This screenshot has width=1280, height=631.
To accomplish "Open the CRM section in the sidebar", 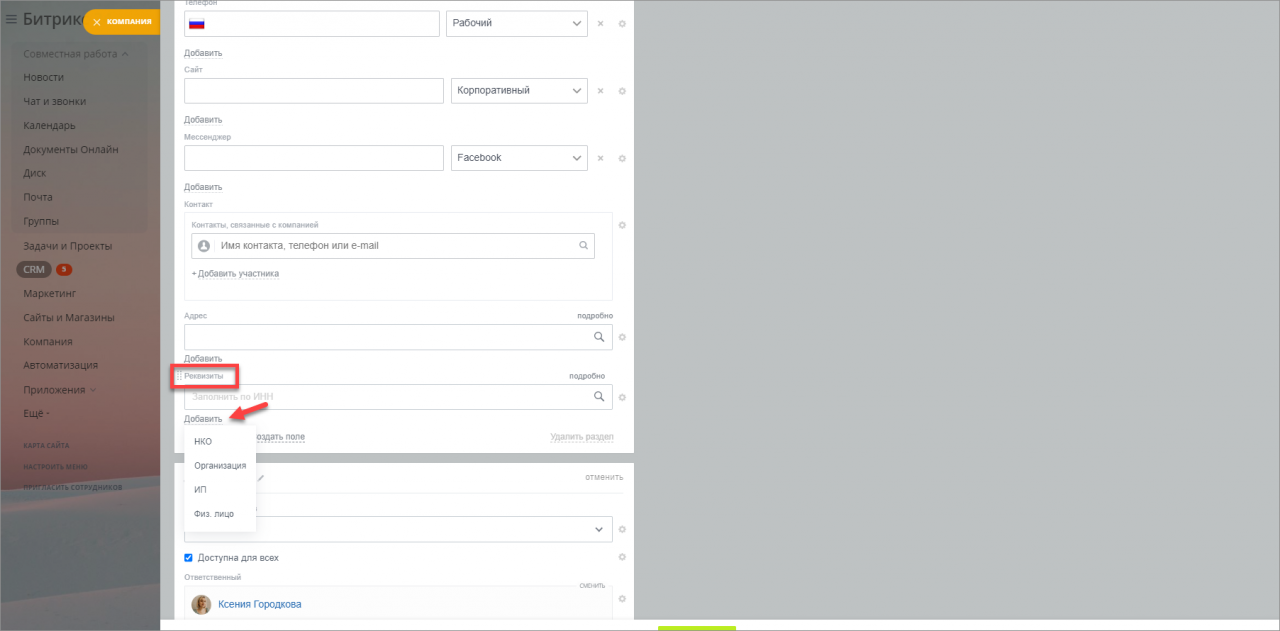I will tap(34, 269).
